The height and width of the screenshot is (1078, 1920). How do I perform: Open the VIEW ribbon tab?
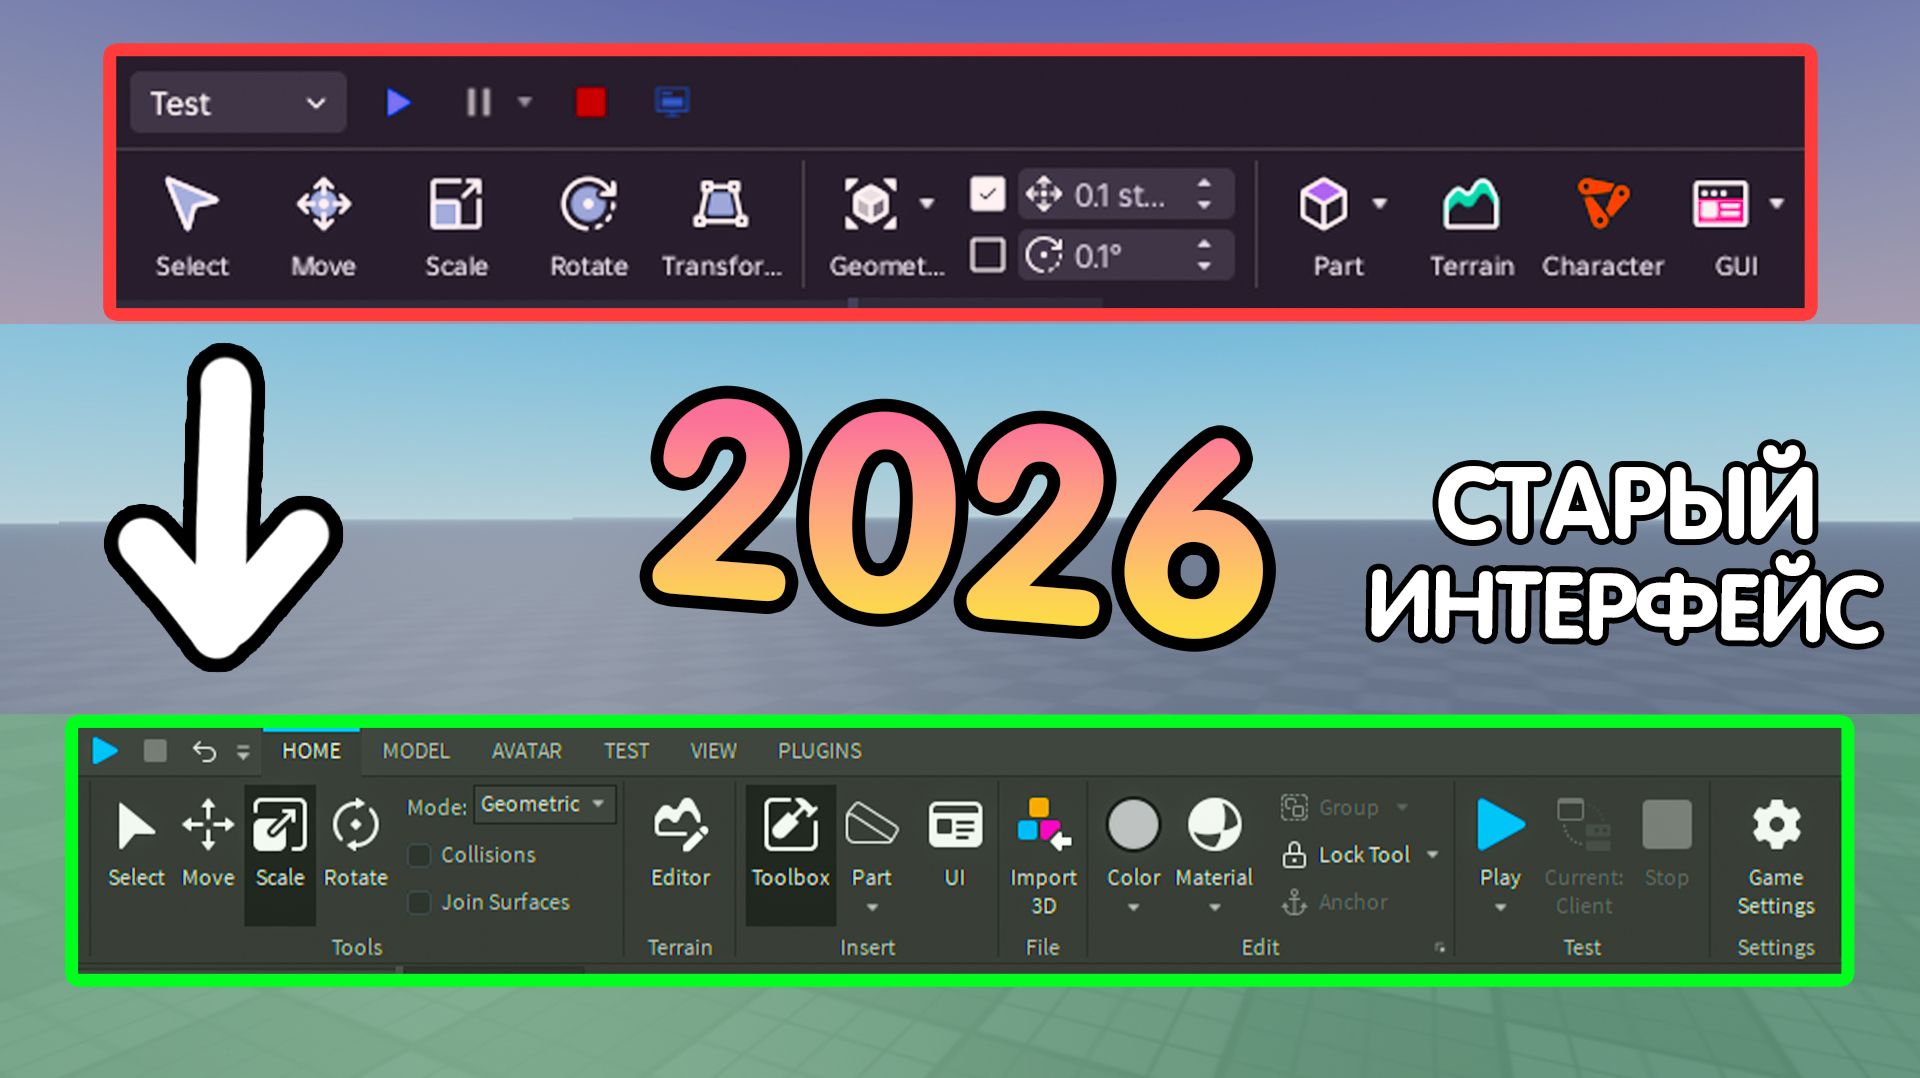click(713, 751)
